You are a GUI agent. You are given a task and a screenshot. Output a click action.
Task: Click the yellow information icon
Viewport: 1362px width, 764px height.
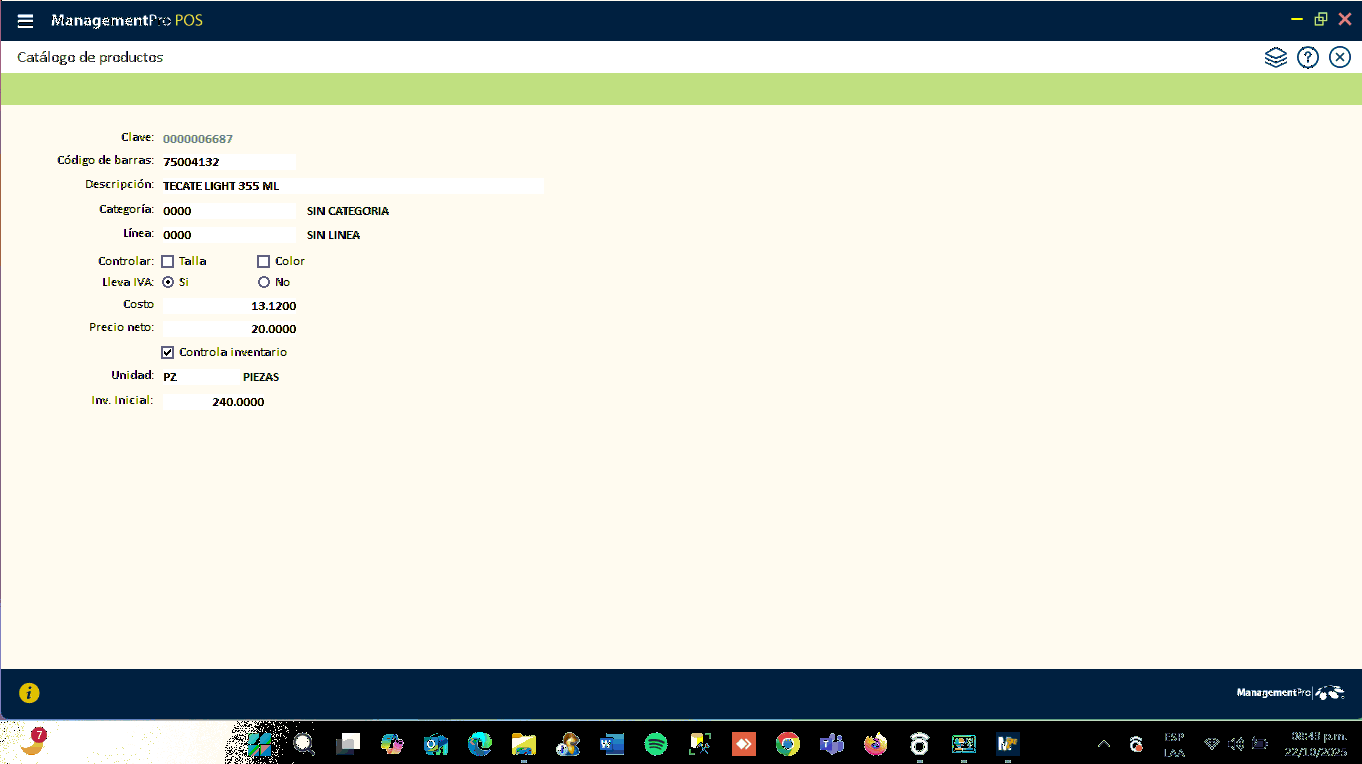tap(29, 692)
